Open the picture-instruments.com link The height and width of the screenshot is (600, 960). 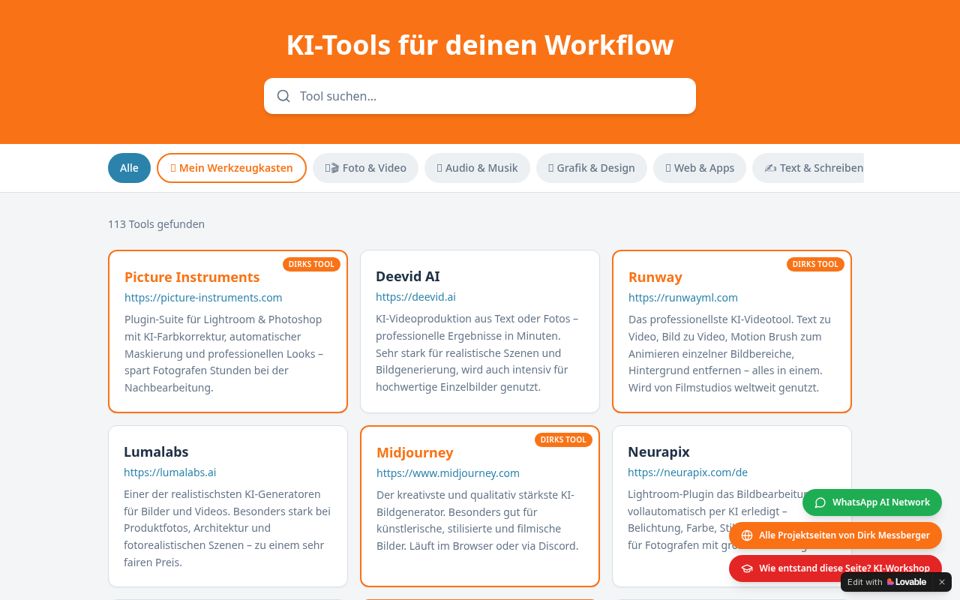tap(203, 298)
